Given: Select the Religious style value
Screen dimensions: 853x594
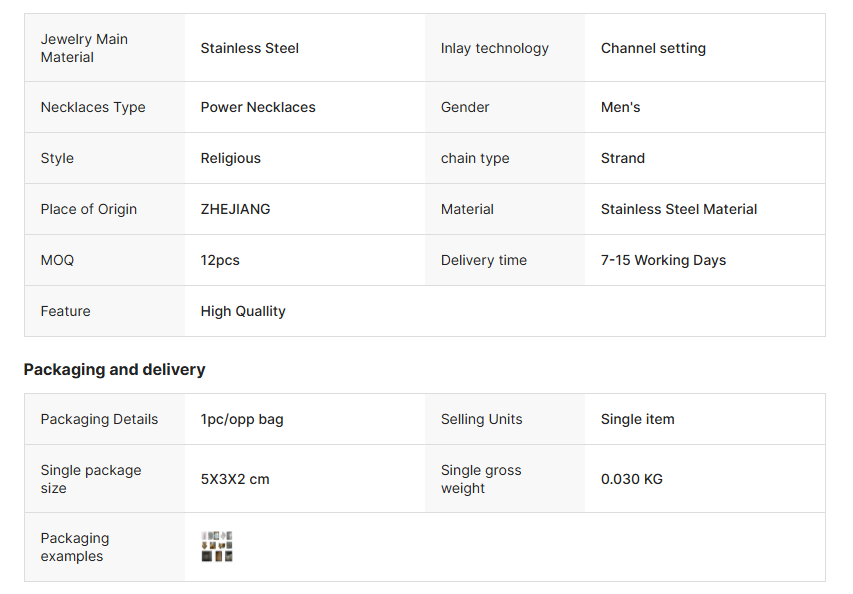Looking at the screenshot, I should pyautogui.click(x=230, y=158).
